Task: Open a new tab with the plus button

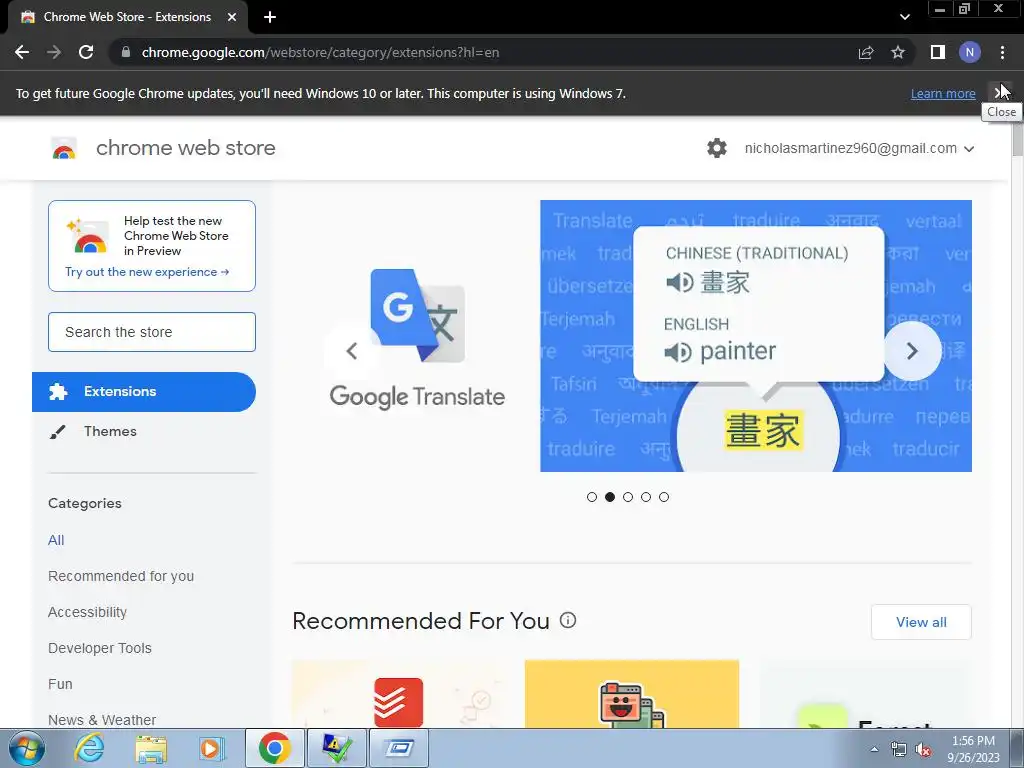Action: point(270,17)
